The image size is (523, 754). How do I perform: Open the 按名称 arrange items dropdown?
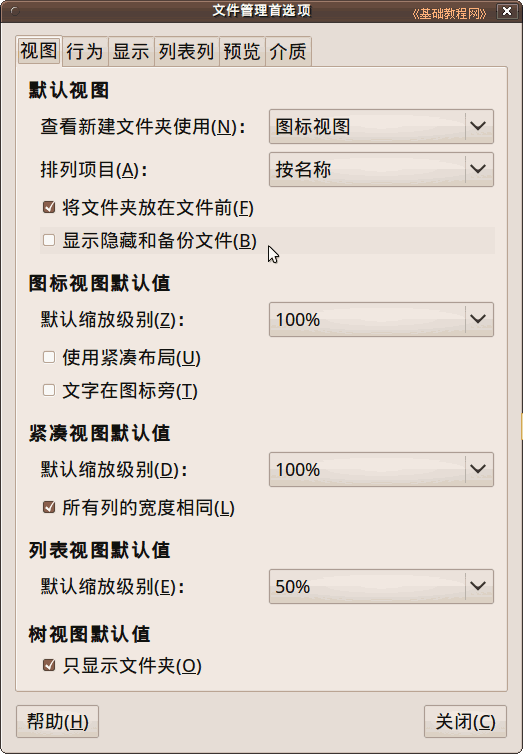pyautogui.click(x=381, y=169)
